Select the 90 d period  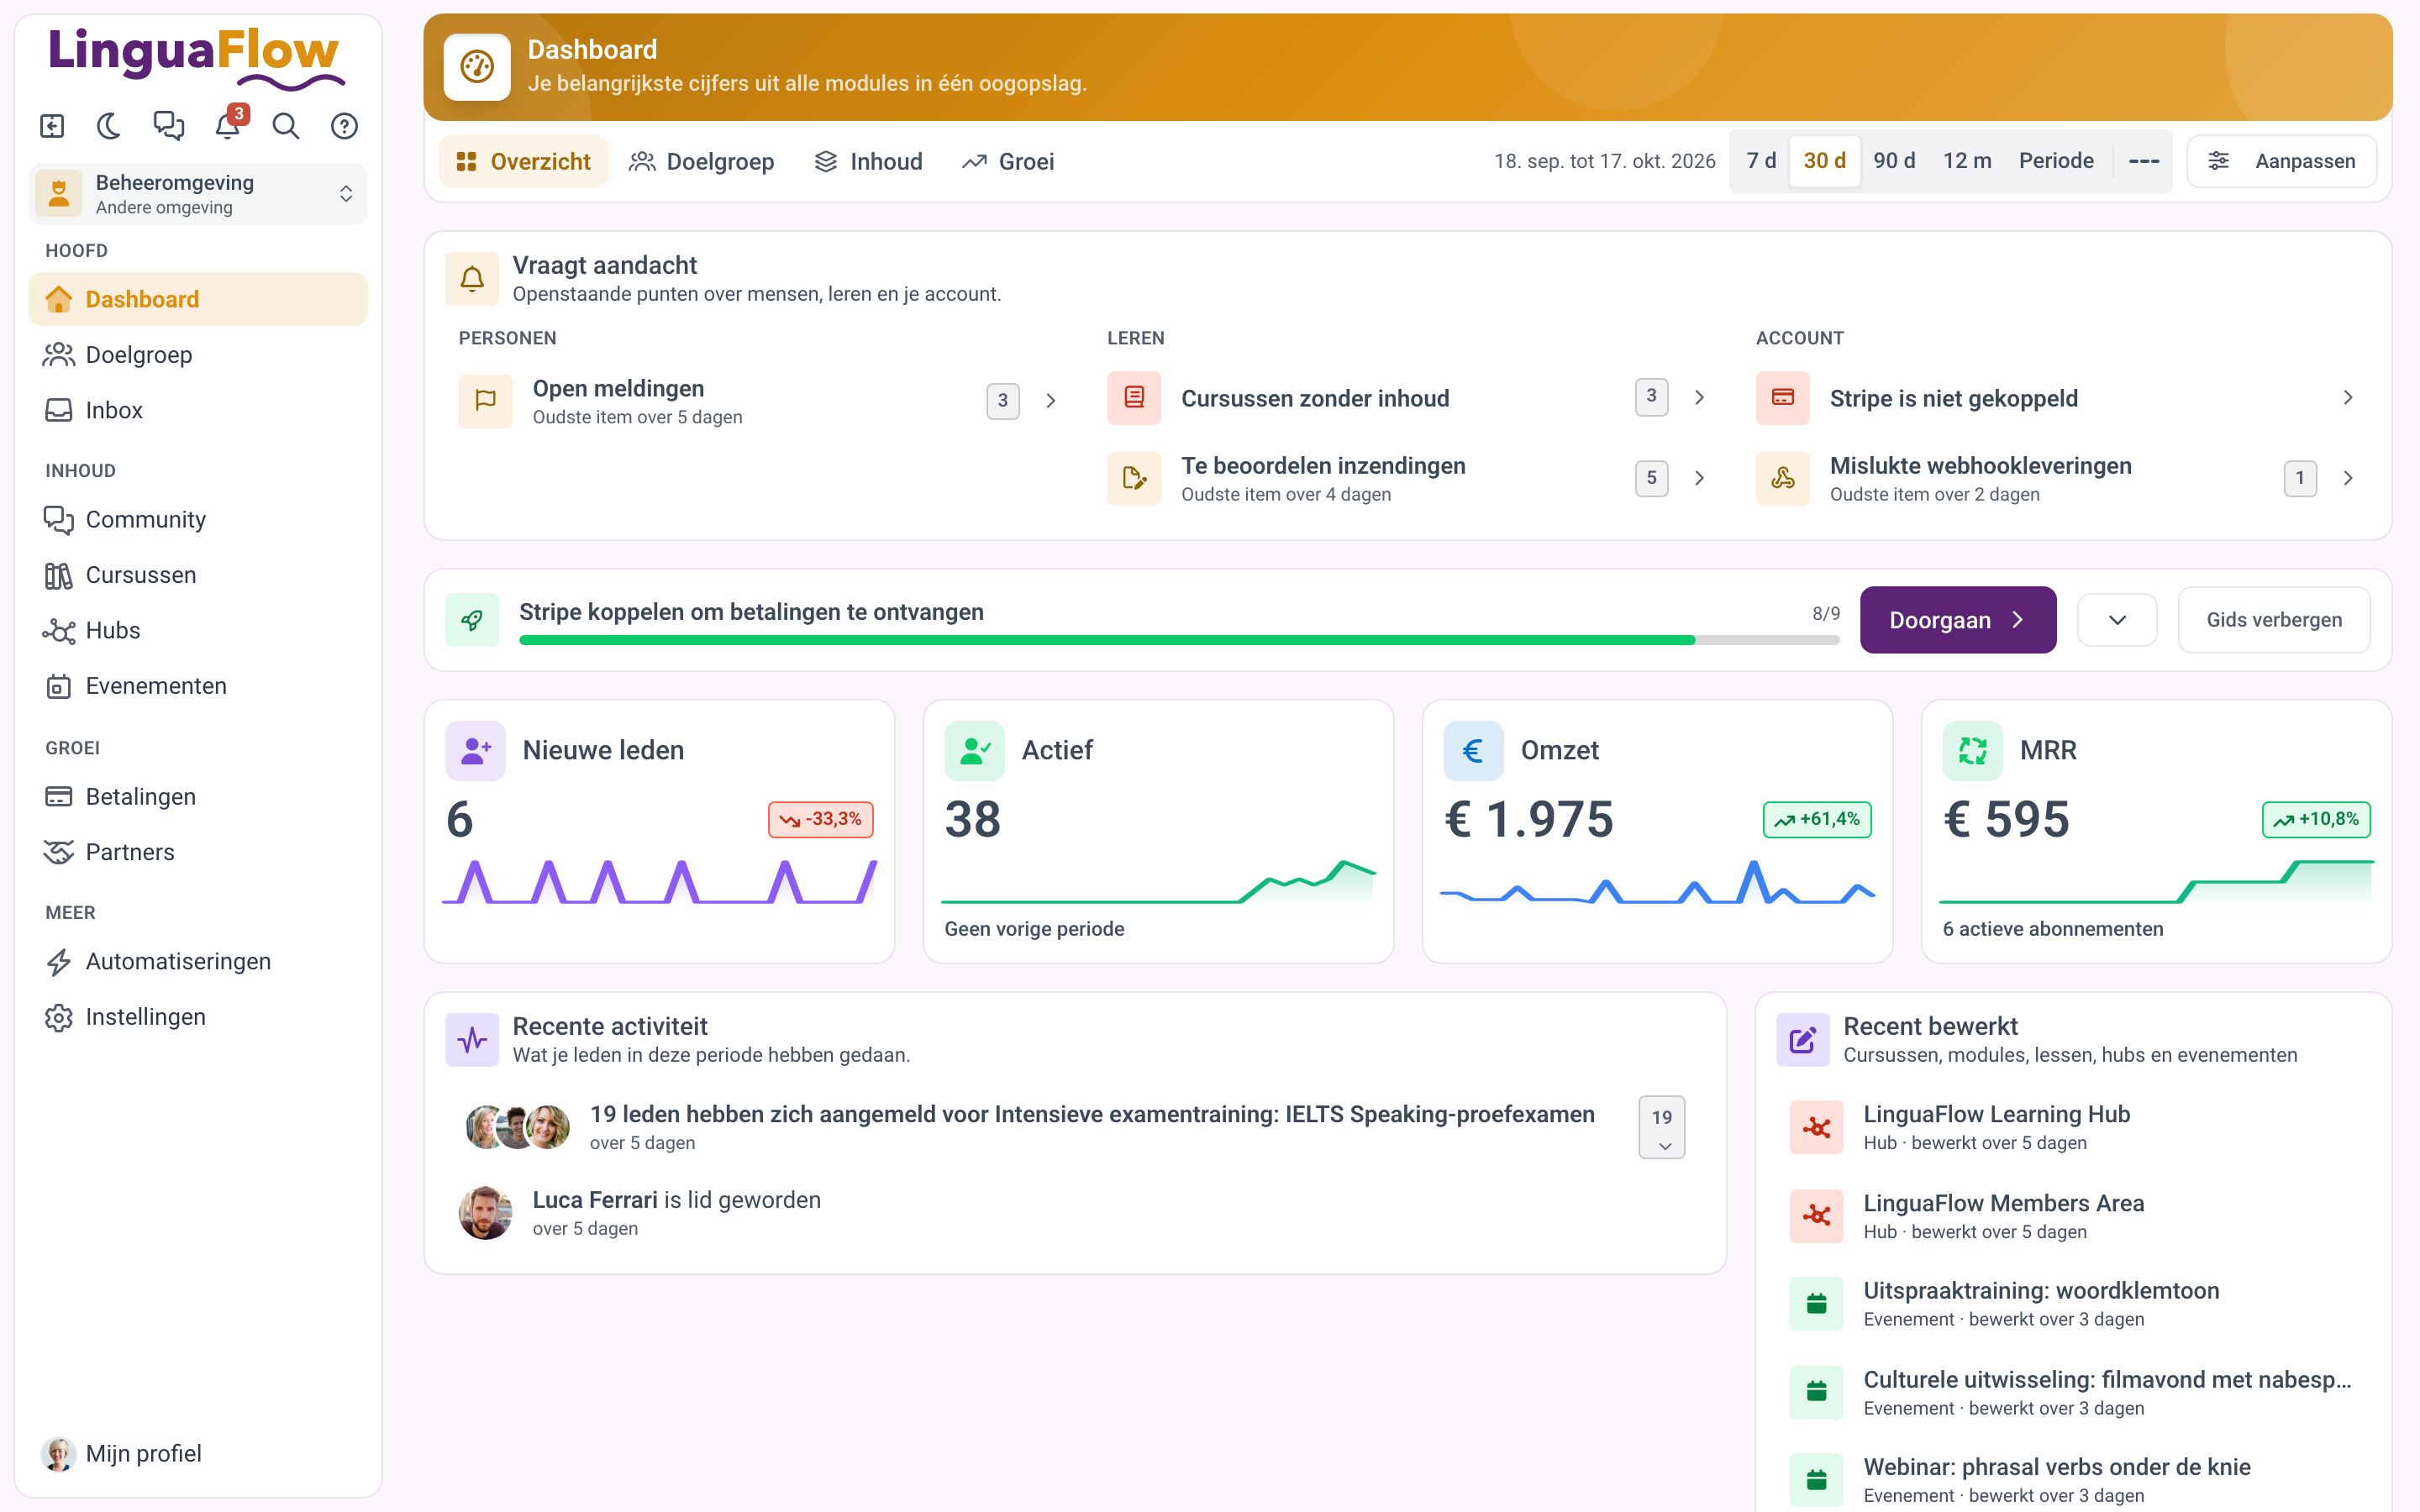[x=1894, y=161]
